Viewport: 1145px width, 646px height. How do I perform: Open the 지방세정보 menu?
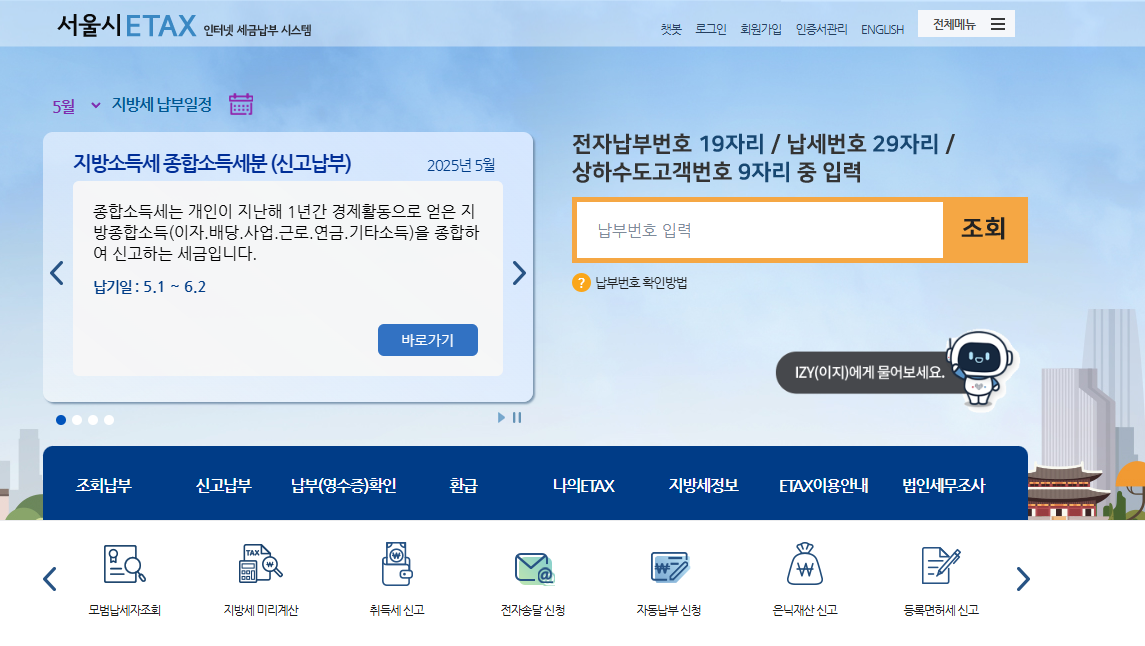(703, 485)
